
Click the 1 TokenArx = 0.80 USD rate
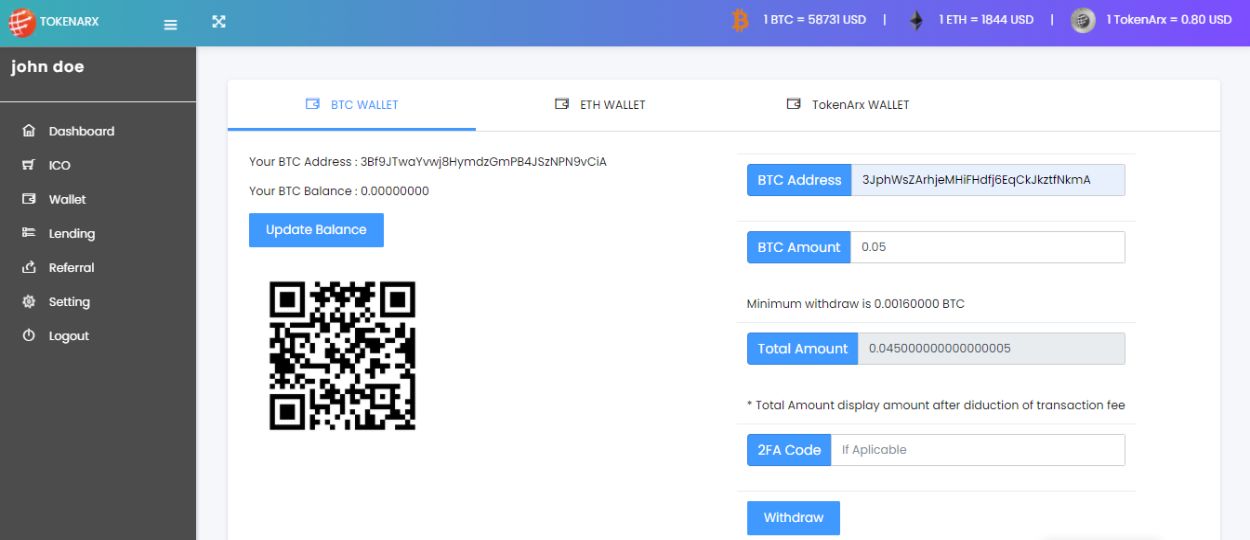(x=1168, y=20)
